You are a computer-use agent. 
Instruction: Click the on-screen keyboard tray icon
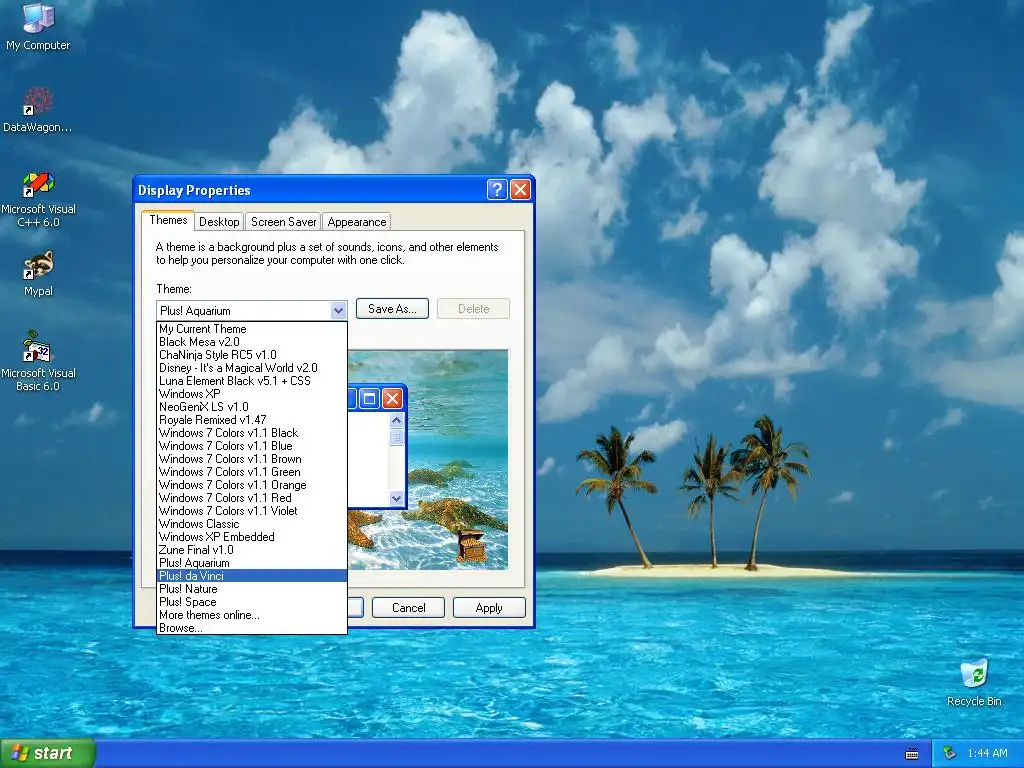[912, 754]
